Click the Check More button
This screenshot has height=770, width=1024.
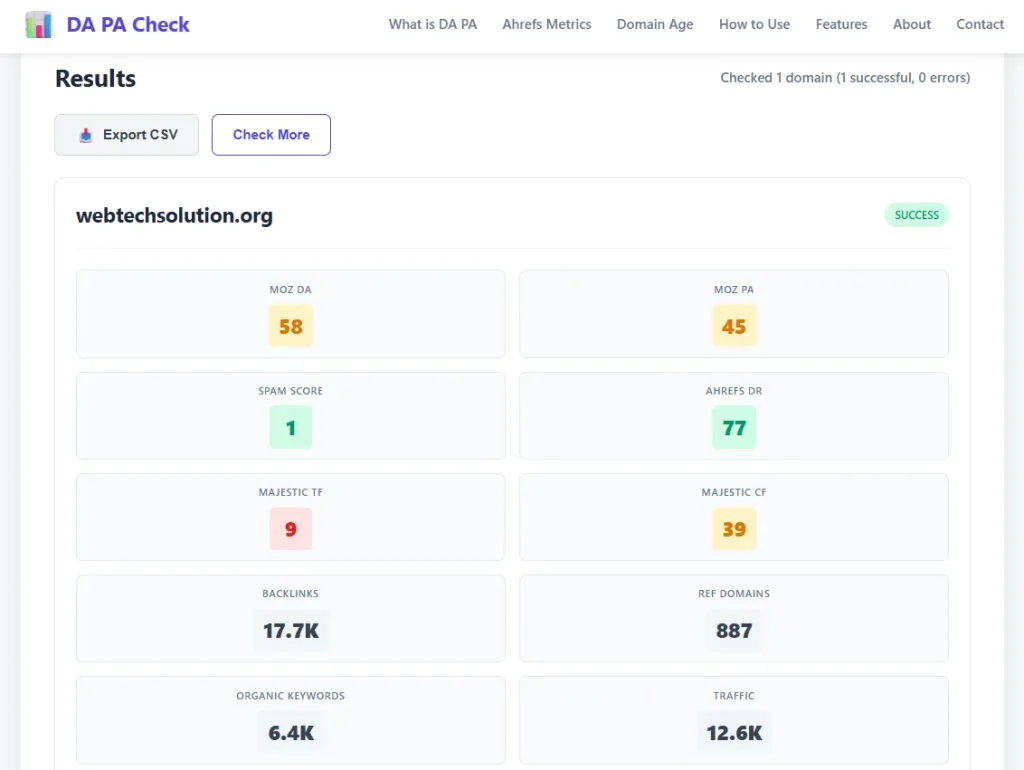[x=271, y=135]
